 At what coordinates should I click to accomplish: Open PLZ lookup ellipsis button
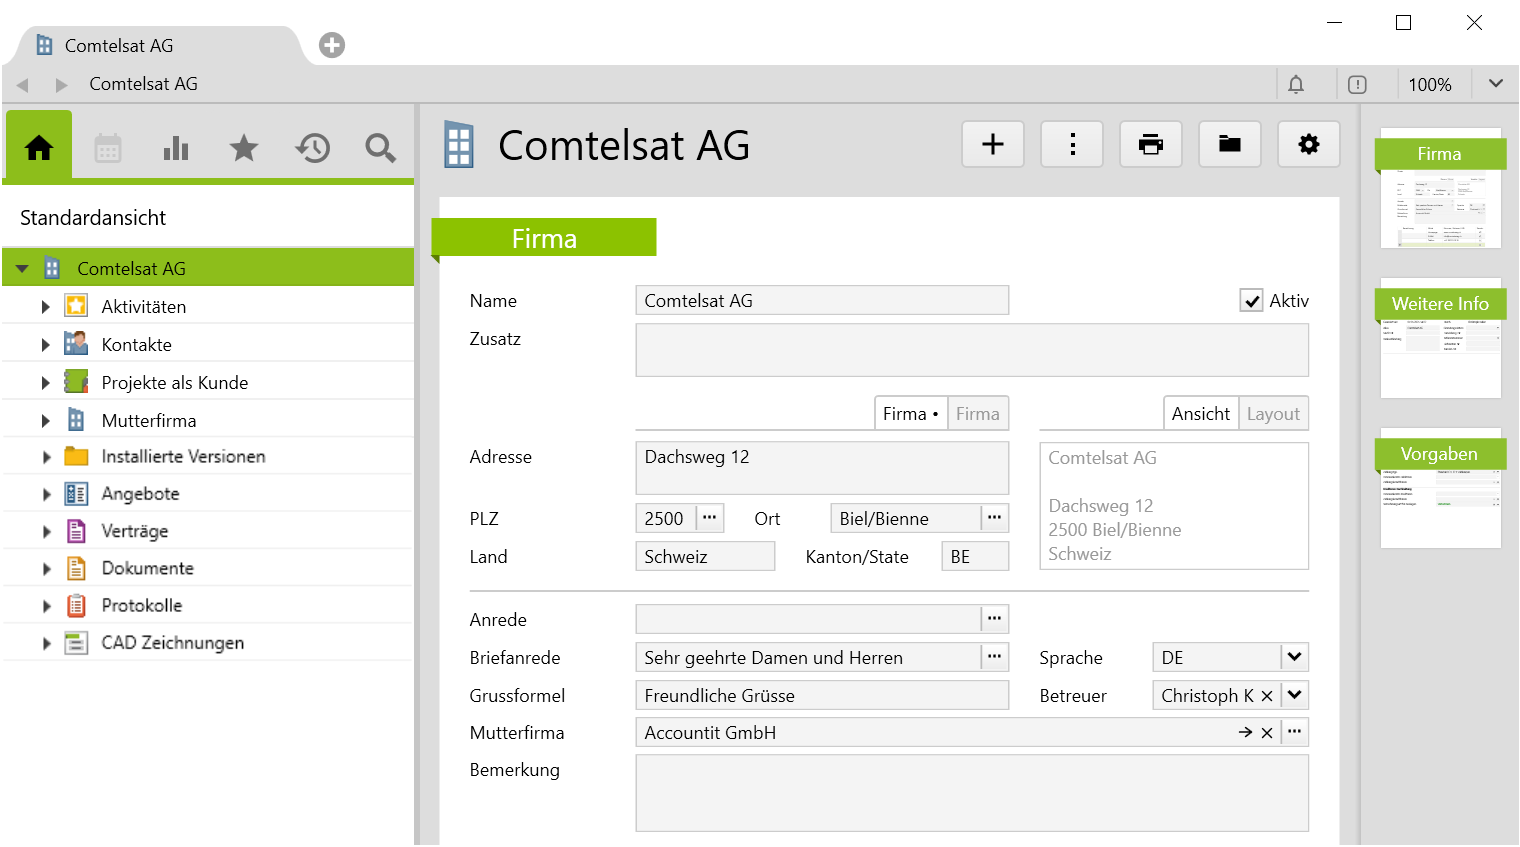coord(710,518)
